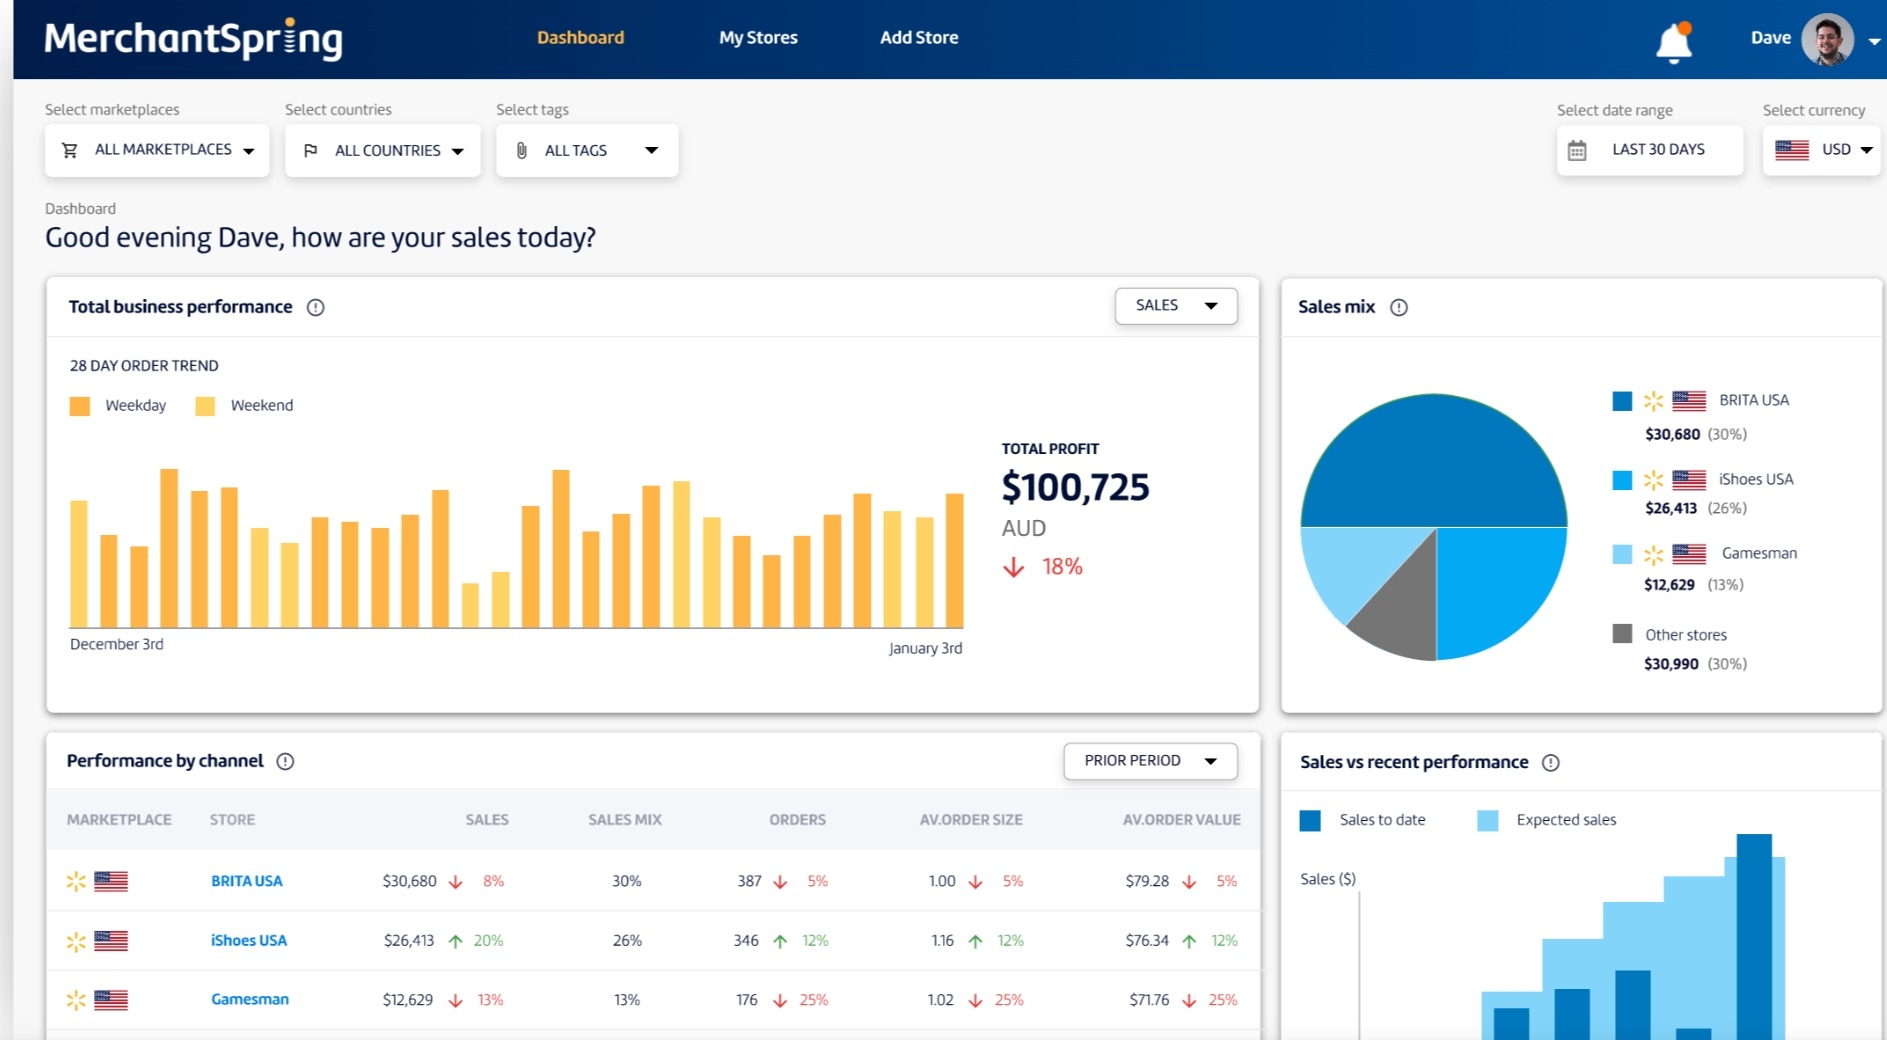The width and height of the screenshot is (1887, 1040).
Task: Click the BRITA USA legend color square
Action: pos(1622,401)
